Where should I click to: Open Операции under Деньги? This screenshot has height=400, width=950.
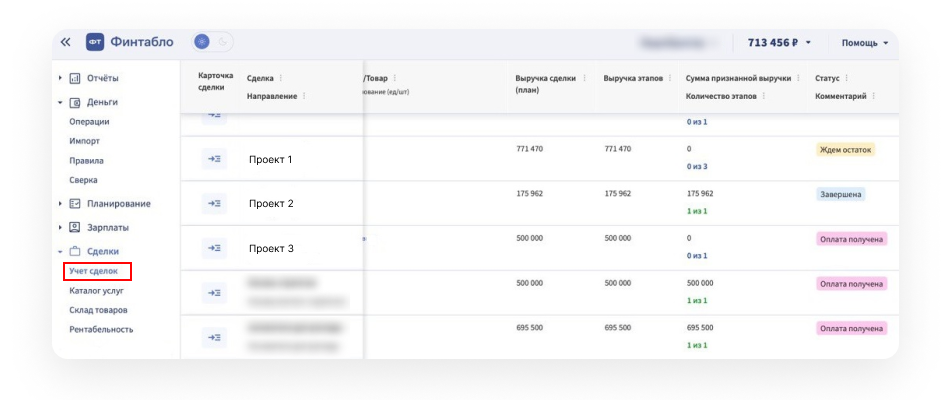click(89, 122)
